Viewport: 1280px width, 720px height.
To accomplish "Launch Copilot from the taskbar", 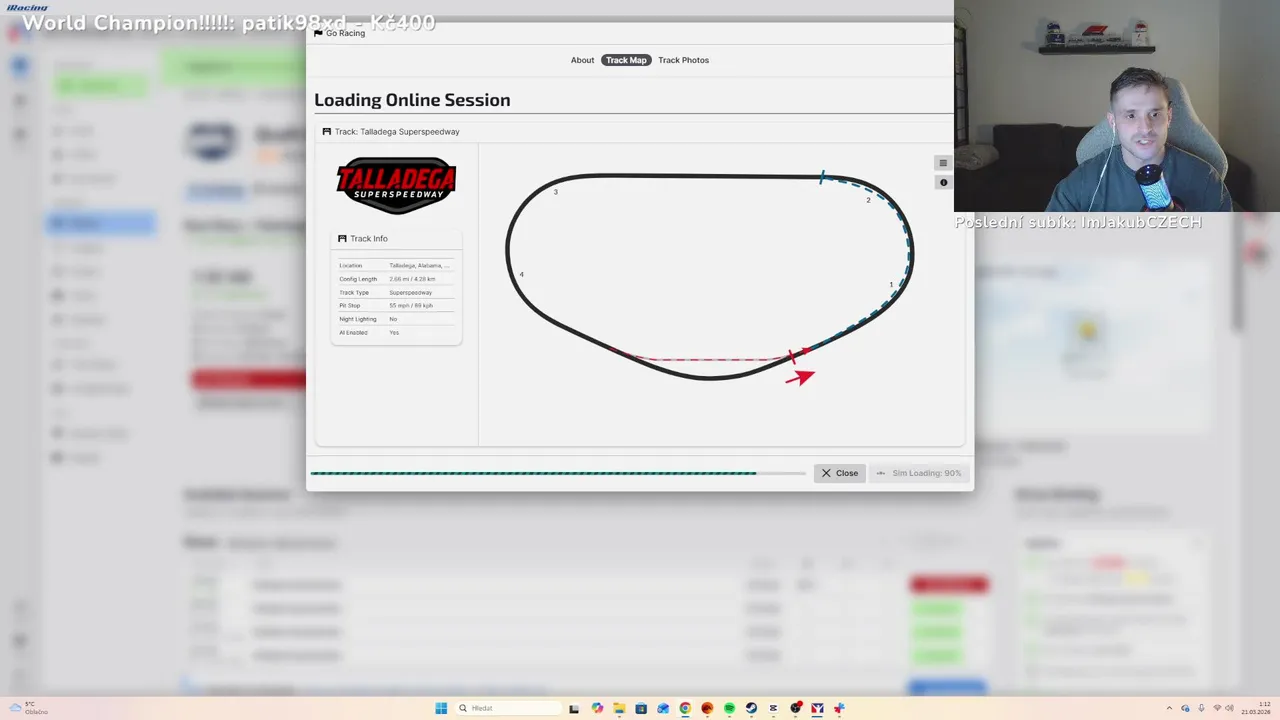I will [x=597, y=708].
